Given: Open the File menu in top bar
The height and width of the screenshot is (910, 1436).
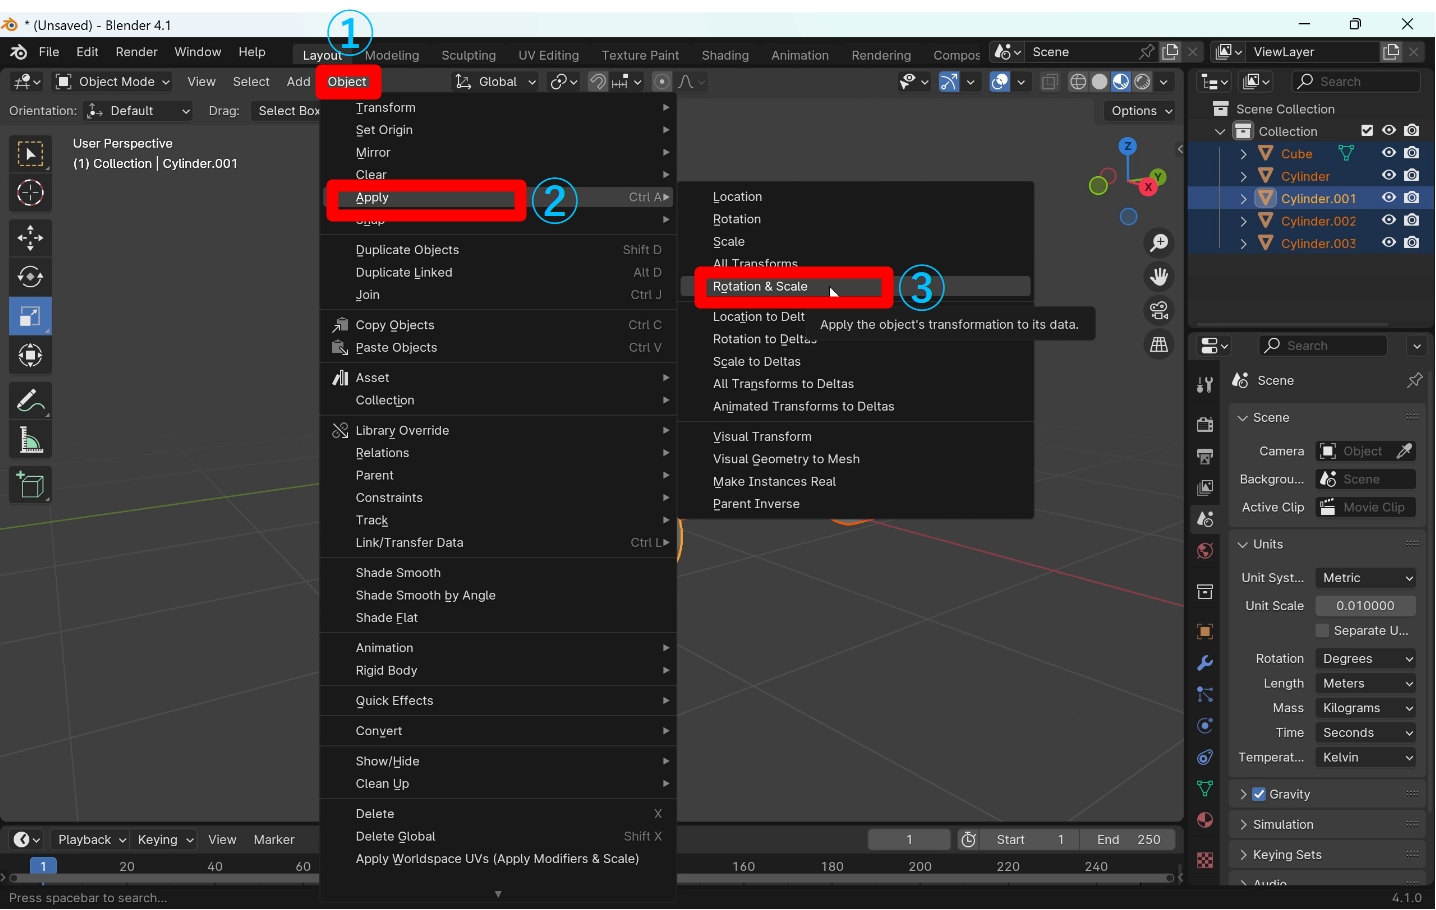Looking at the screenshot, I should [x=49, y=52].
